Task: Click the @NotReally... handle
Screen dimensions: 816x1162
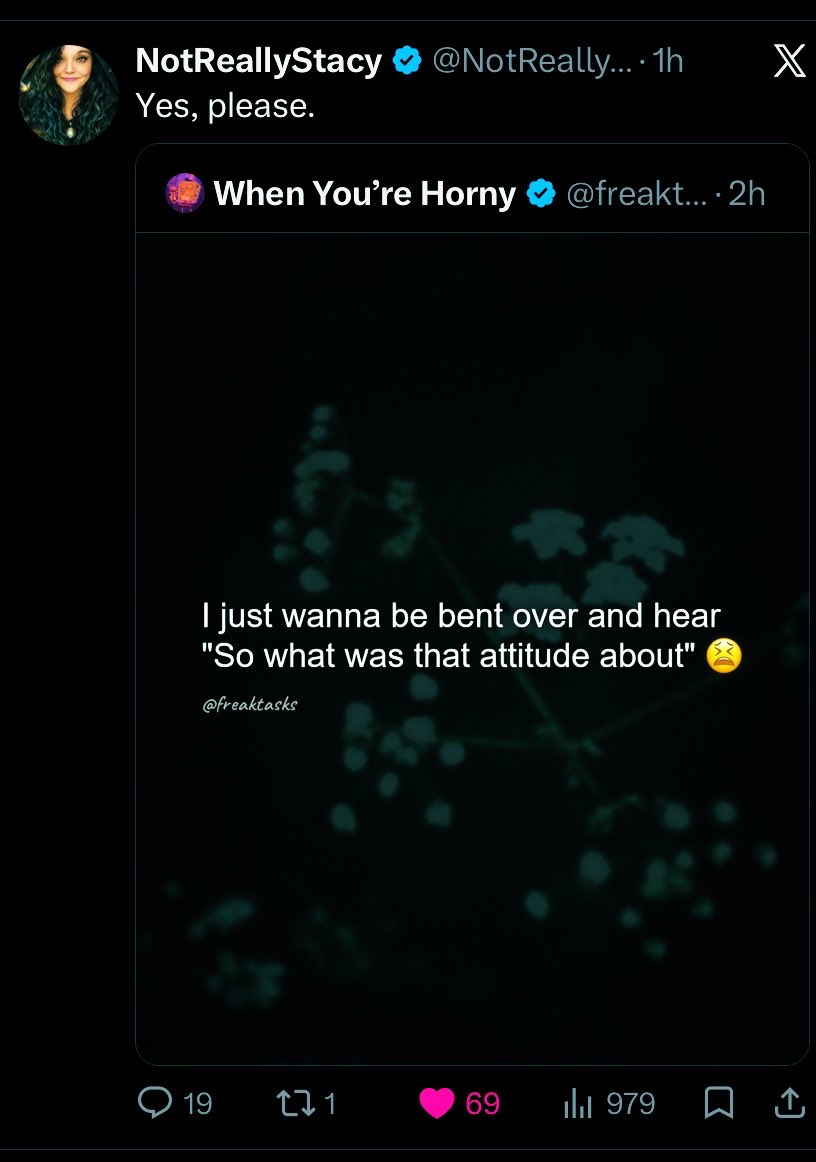Action: coord(532,61)
